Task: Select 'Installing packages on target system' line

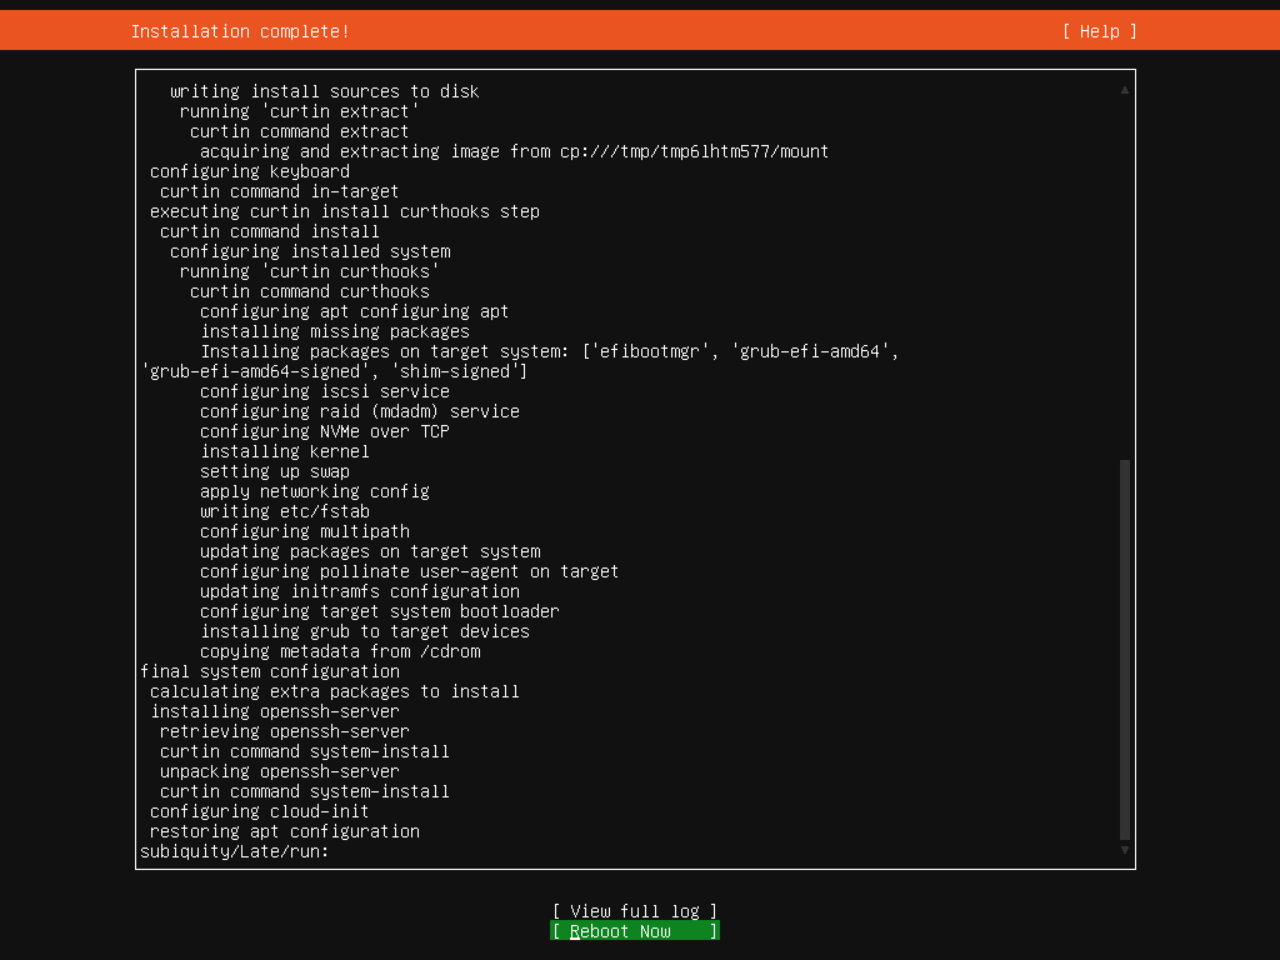Action: coord(550,351)
